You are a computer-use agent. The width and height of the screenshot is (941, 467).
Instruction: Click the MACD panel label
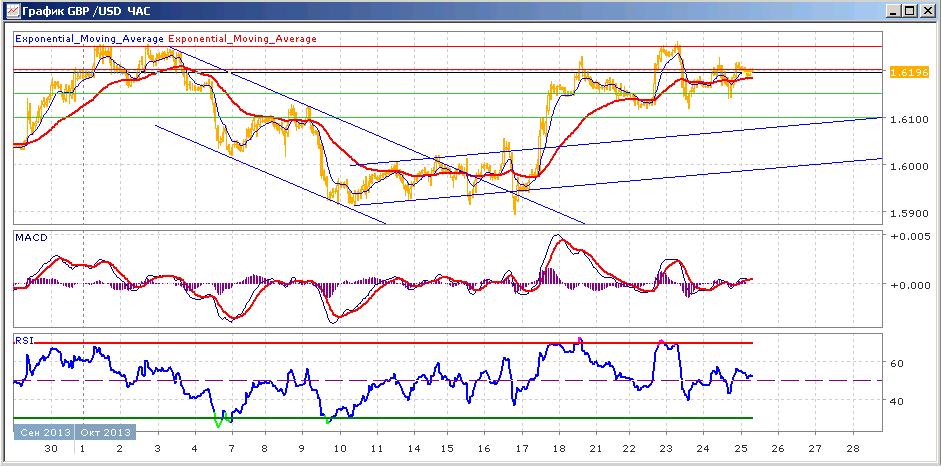[x=31, y=238]
